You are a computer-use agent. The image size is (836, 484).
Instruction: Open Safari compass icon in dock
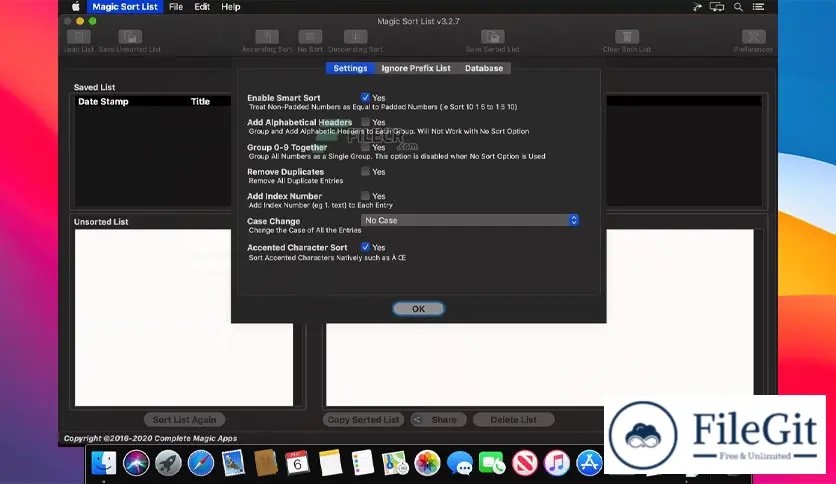(200, 463)
